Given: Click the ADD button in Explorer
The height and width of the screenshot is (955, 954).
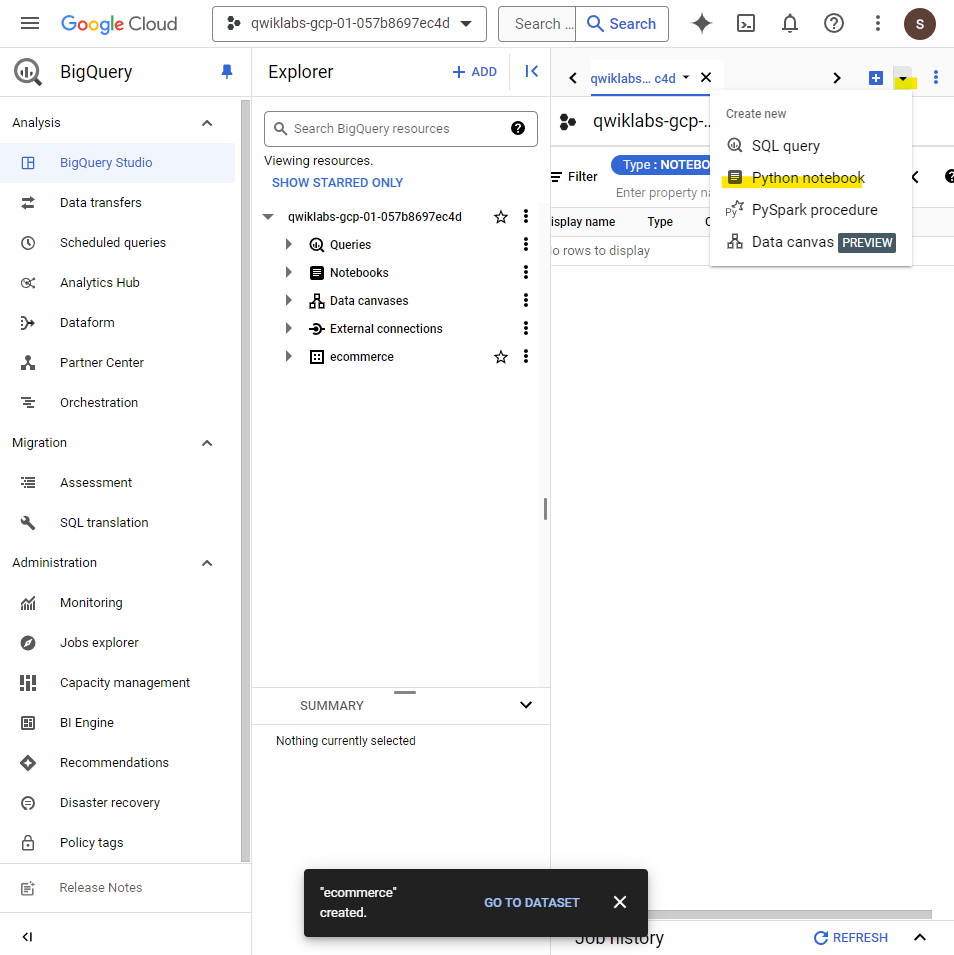Looking at the screenshot, I should point(475,72).
